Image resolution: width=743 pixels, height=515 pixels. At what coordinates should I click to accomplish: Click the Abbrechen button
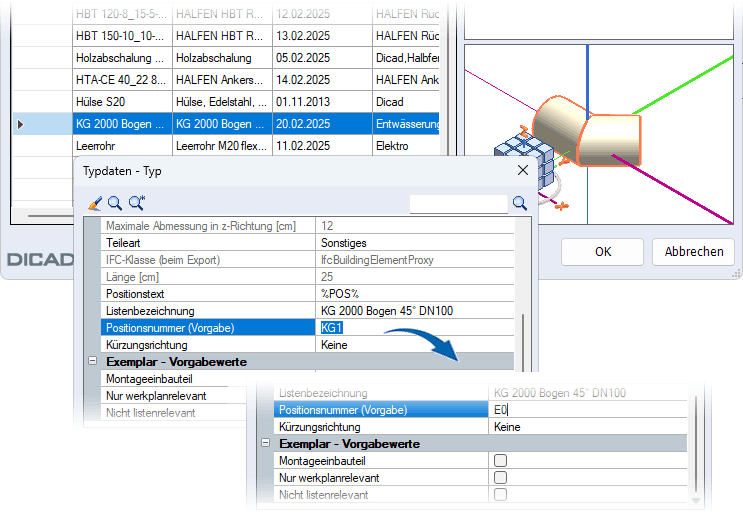tap(693, 252)
